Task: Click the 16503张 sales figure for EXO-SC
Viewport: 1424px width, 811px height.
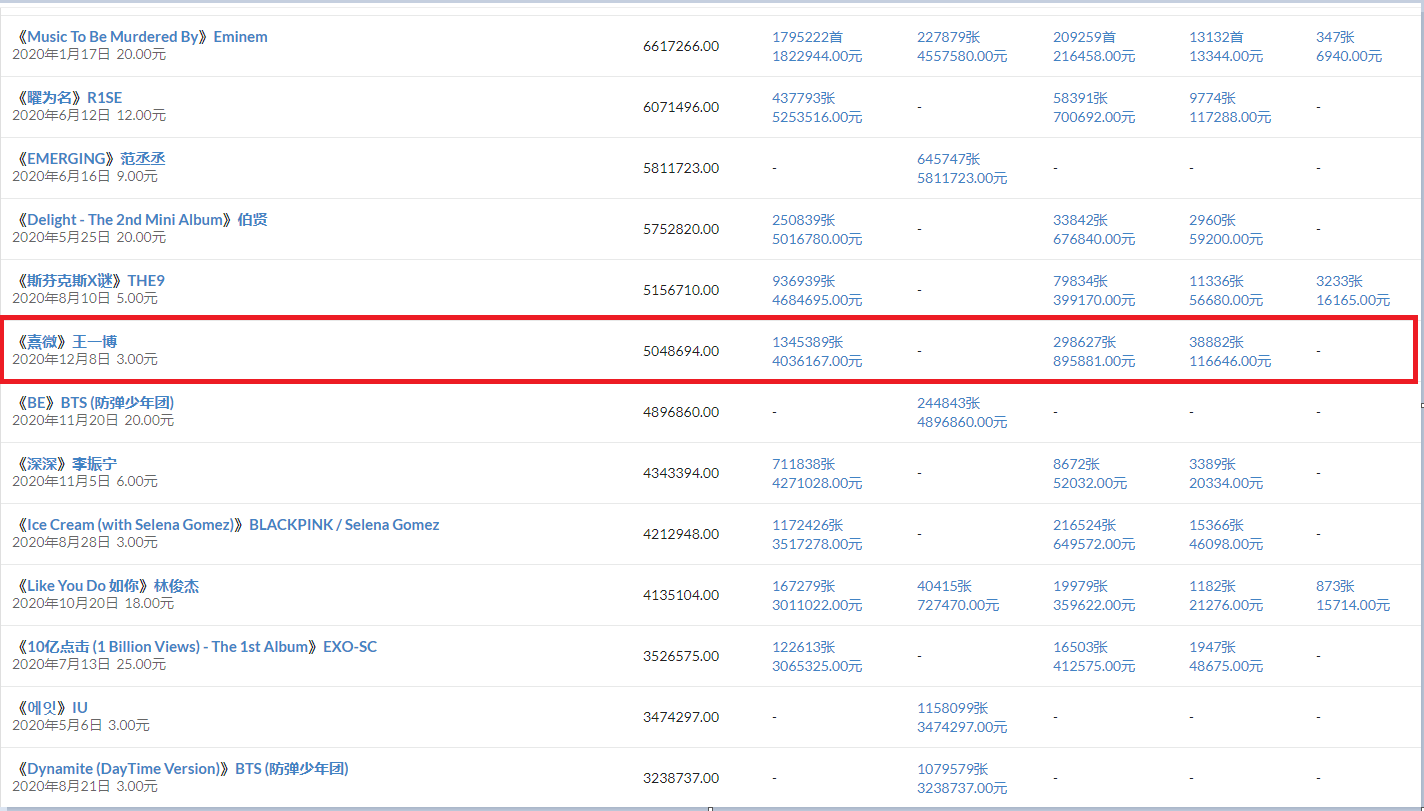Action: (x=1081, y=647)
